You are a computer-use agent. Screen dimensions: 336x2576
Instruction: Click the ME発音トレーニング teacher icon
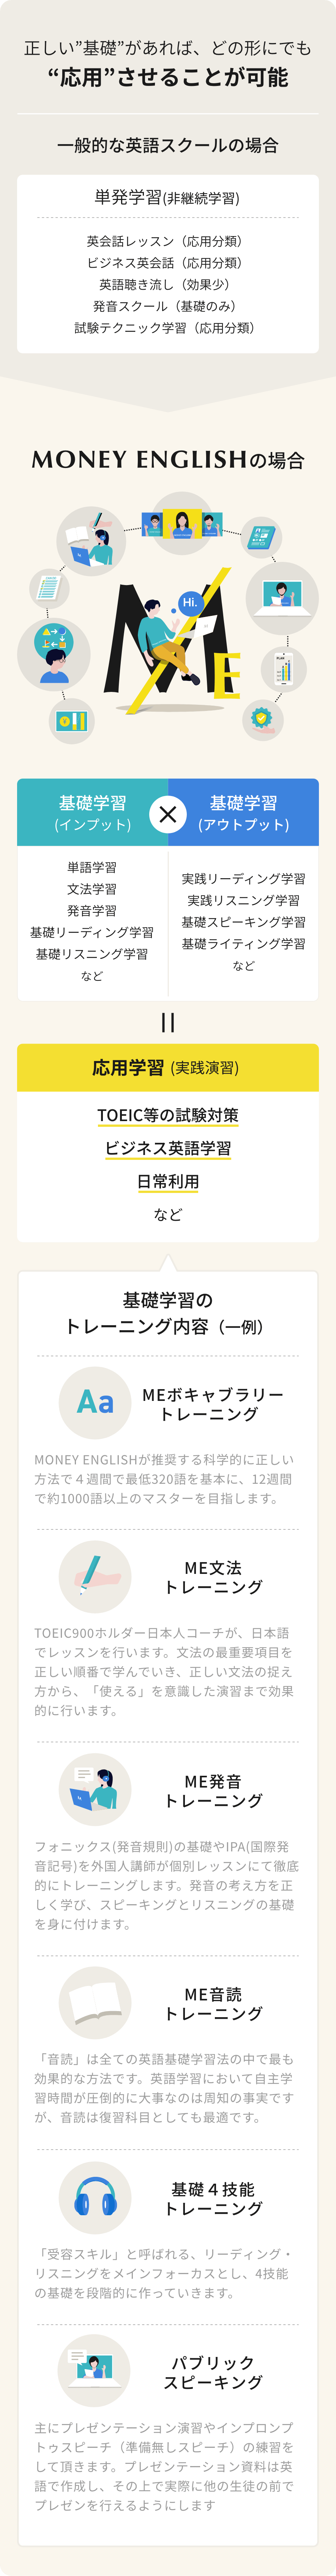coord(95,1790)
